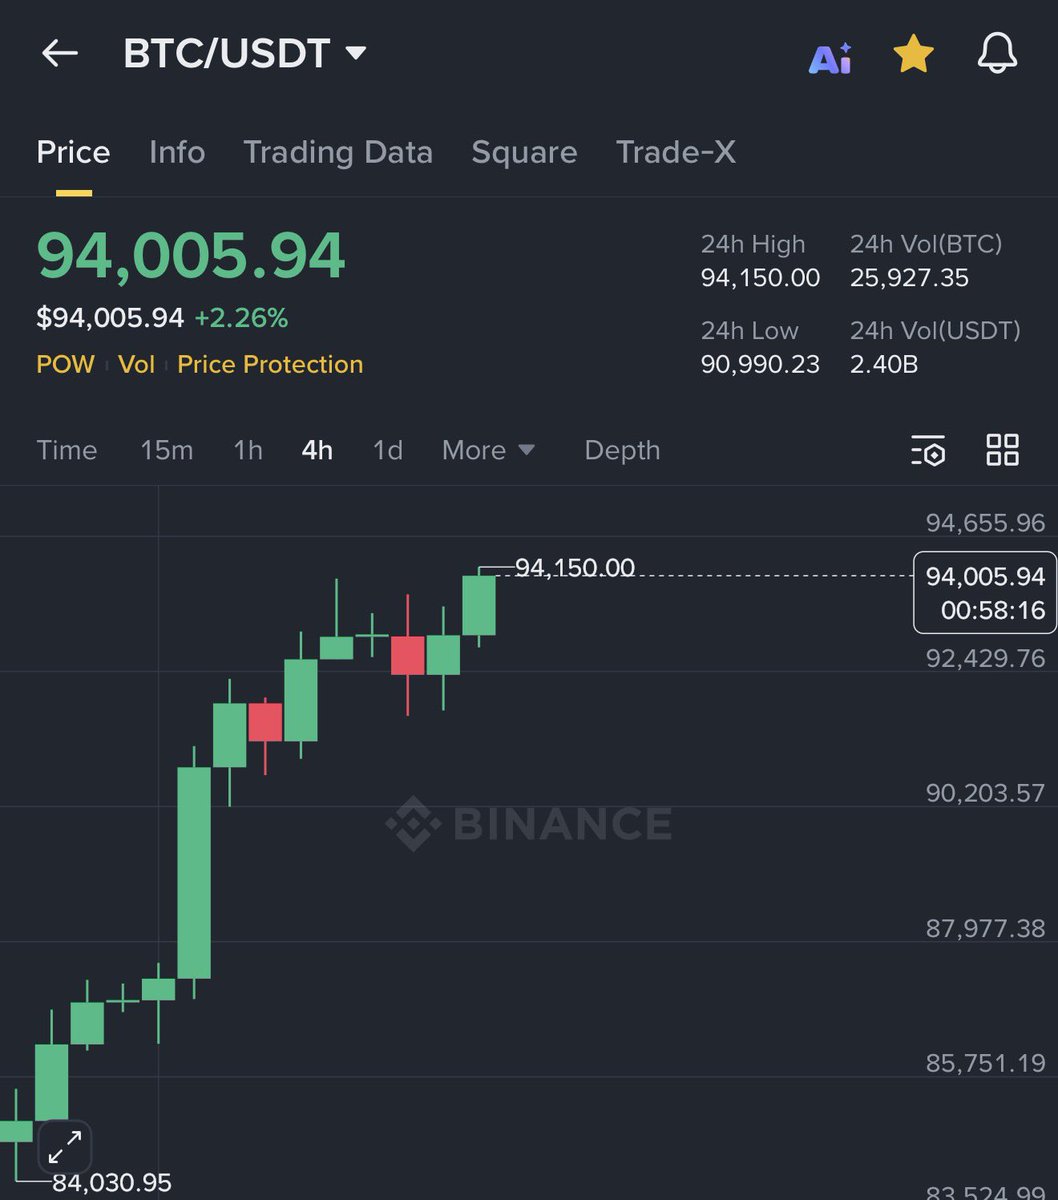Select the Depth view
Image resolution: width=1058 pixels, height=1200 pixels.
(622, 451)
